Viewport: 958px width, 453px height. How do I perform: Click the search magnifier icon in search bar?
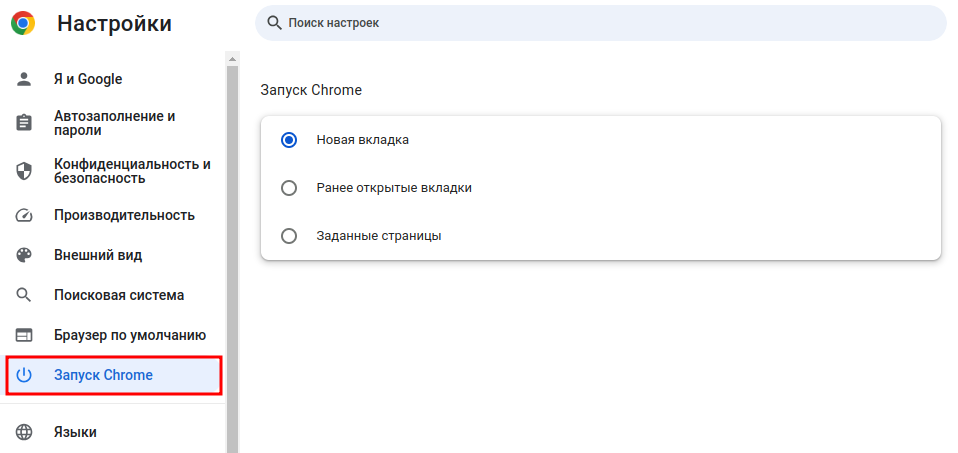coord(275,23)
